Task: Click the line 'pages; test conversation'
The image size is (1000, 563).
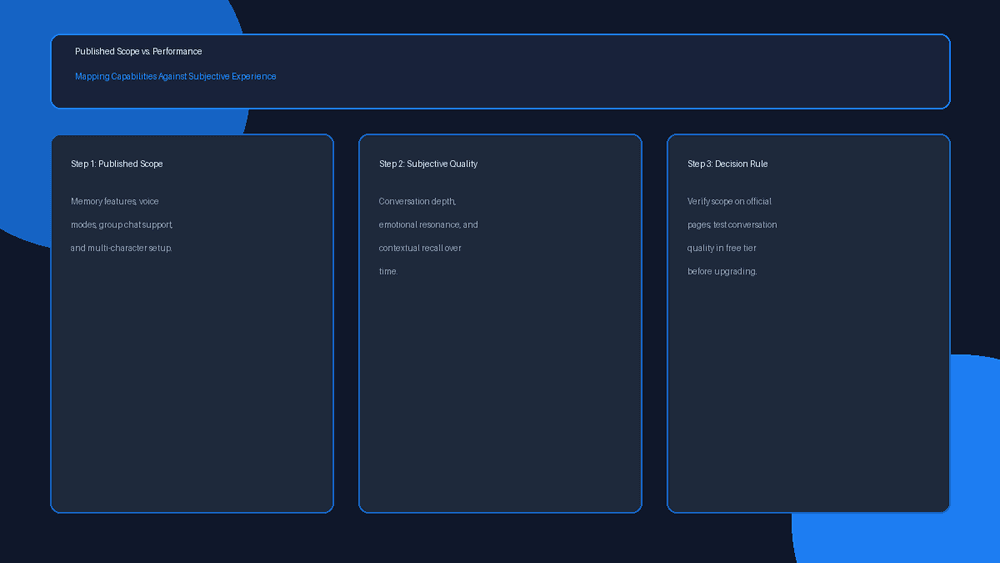Action: tap(732, 225)
